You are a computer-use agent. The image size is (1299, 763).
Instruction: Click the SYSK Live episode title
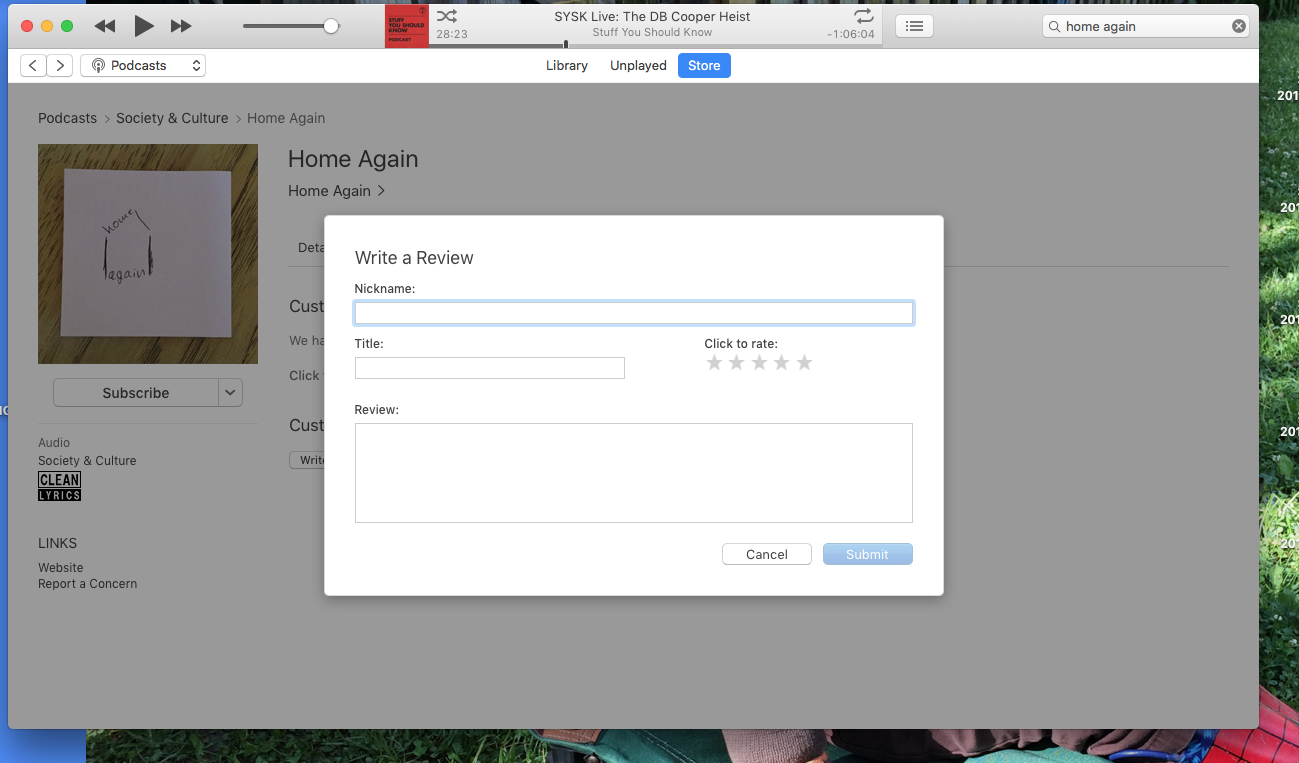pos(653,16)
